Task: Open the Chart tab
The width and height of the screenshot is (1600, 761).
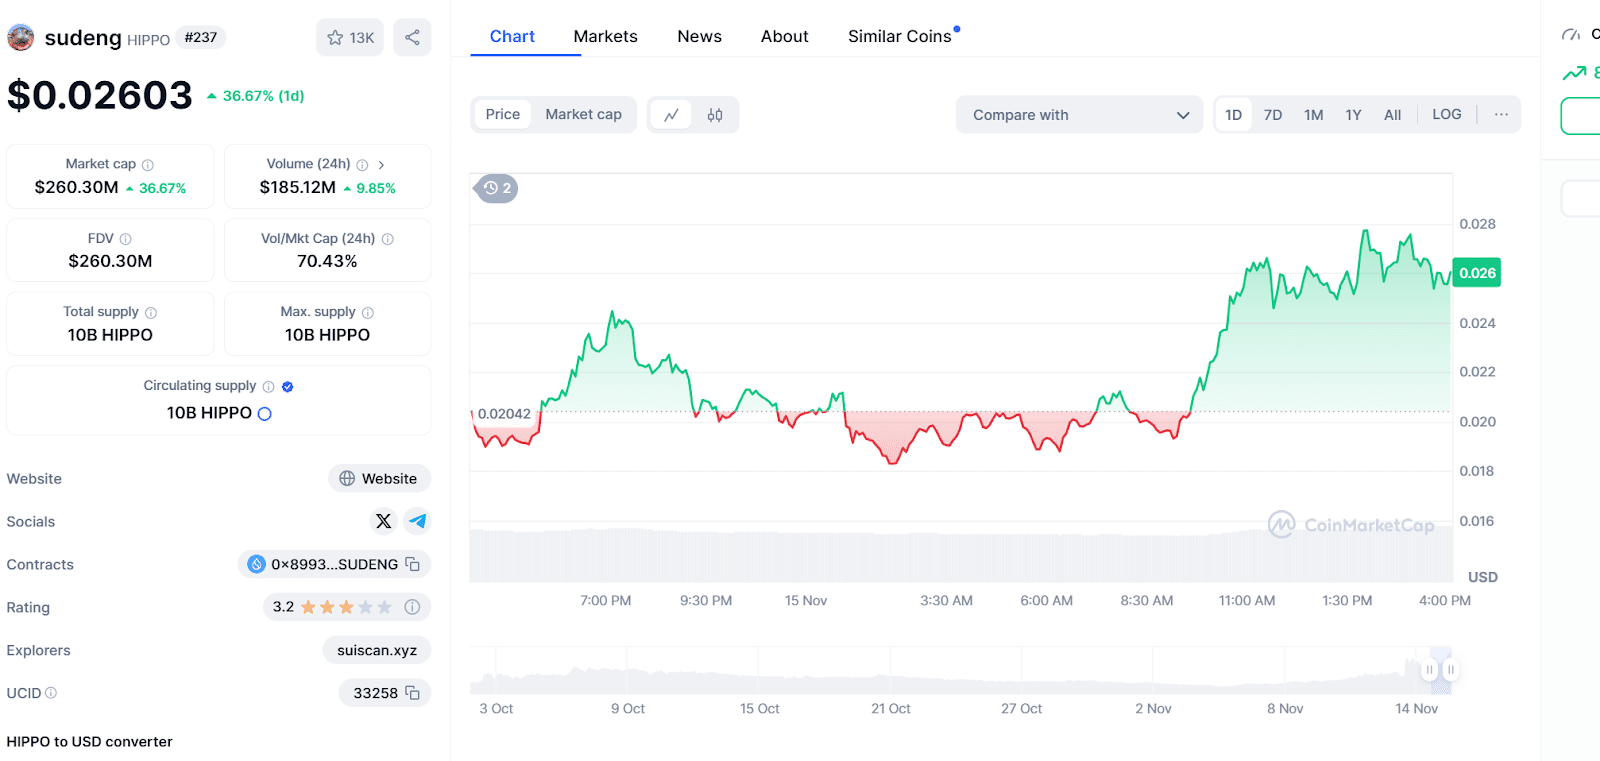Action: pyautogui.click(x=512, y=36)
